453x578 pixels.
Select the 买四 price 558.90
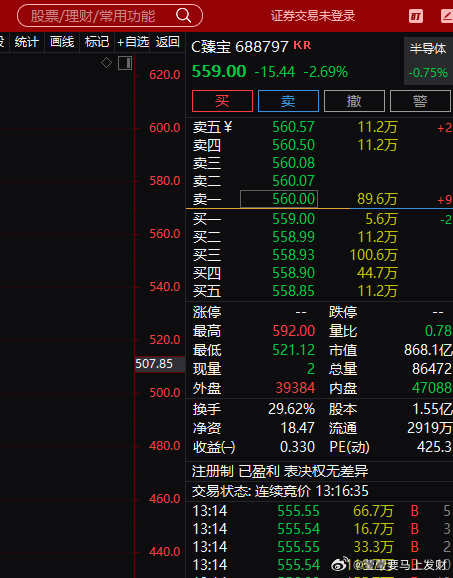(293, 273)
